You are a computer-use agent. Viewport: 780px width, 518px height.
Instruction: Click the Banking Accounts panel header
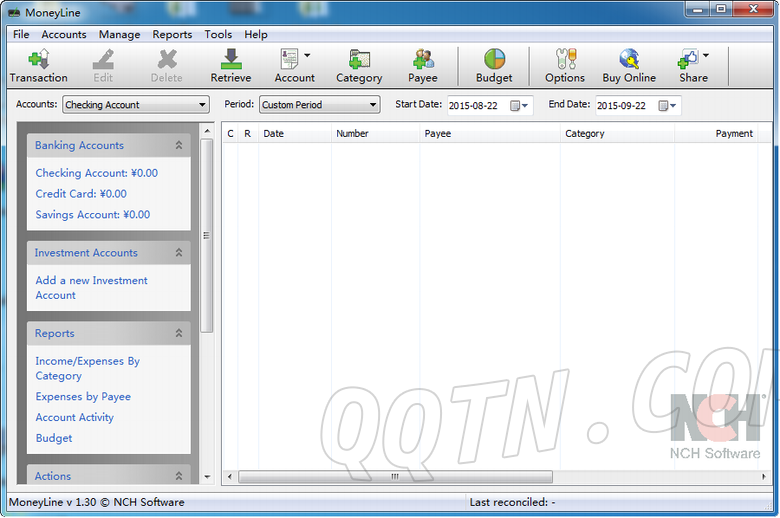click(x=108, y=145)
